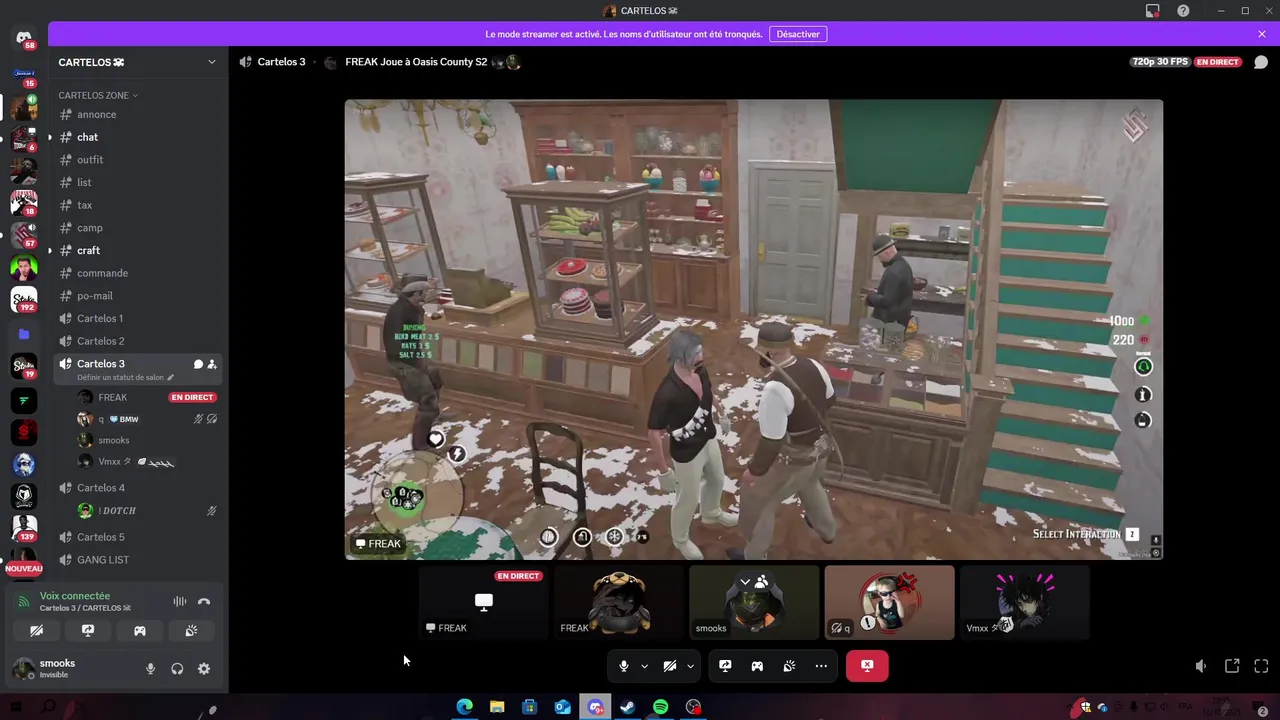Image resolution: width=1280 pixels, height=720 pixels.
Task: Open File Explorer from the taskbar
Action: [497, 707]
